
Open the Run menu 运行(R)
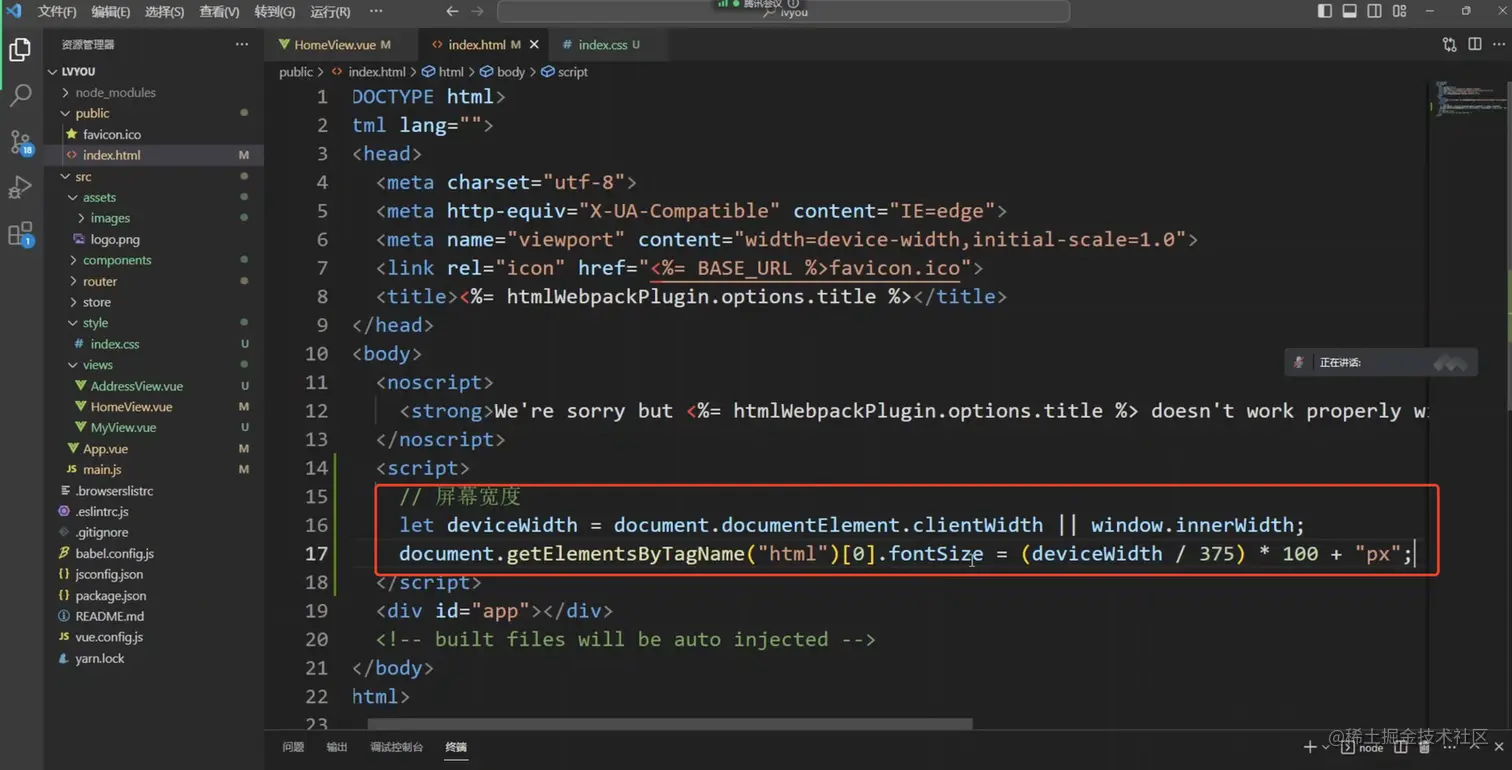coord(331,12)
